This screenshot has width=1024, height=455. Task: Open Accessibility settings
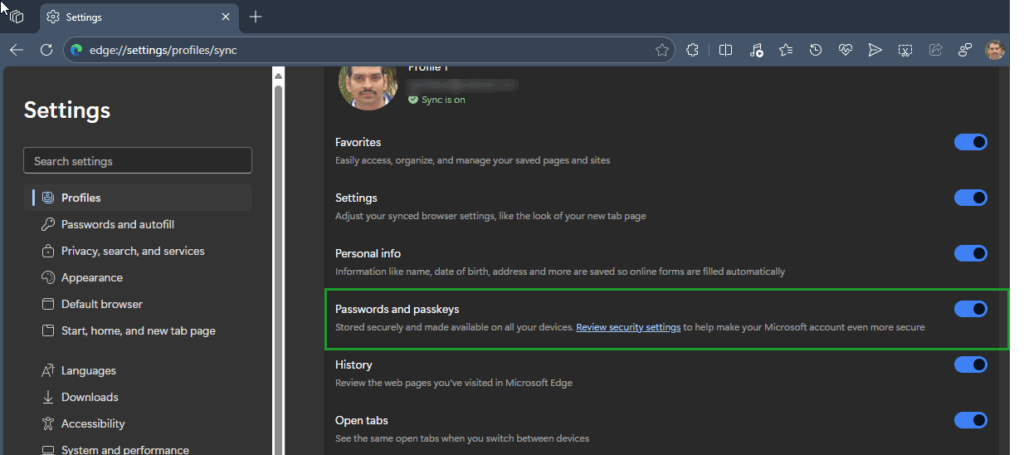pos(93,424)
